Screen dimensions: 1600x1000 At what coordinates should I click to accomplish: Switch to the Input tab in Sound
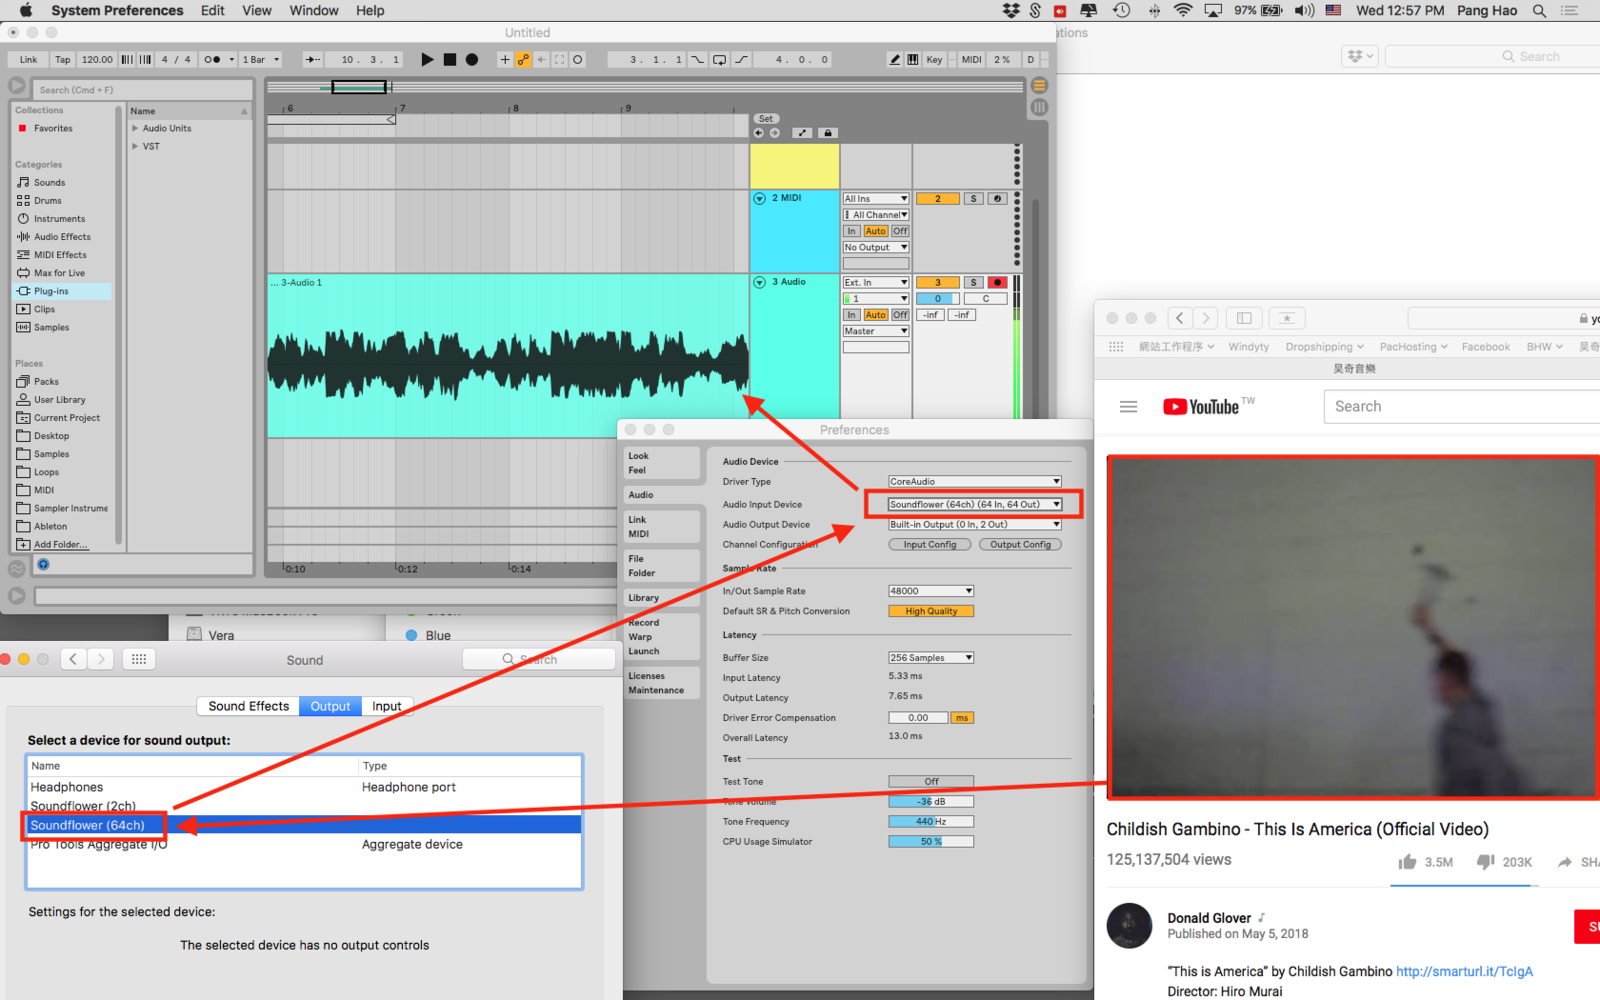[386, 706]
